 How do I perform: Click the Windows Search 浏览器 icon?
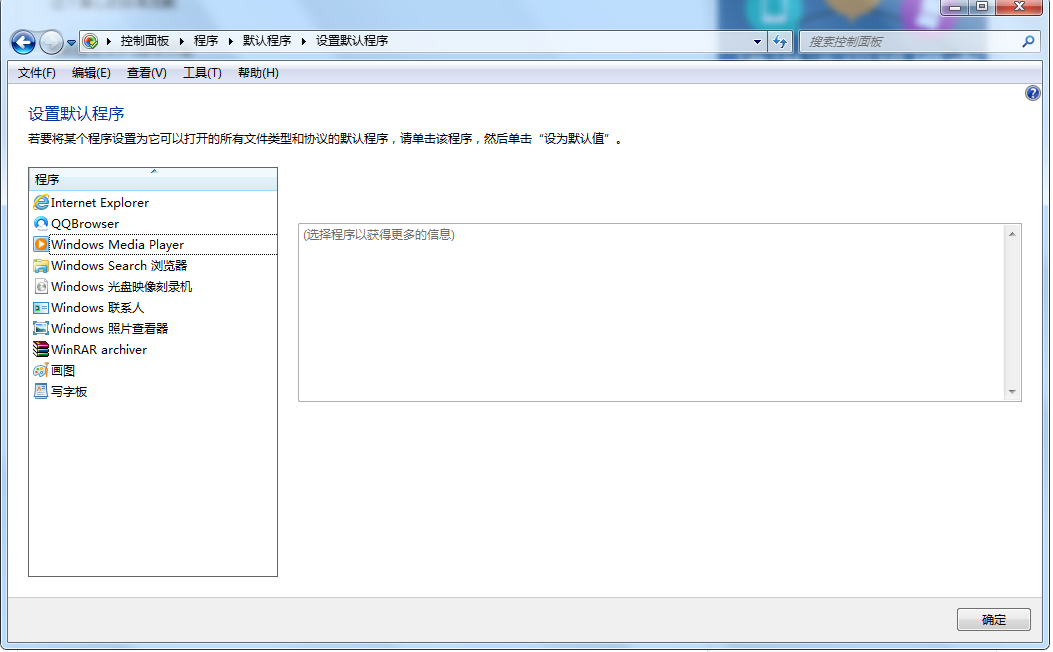(x=41, y=265)
